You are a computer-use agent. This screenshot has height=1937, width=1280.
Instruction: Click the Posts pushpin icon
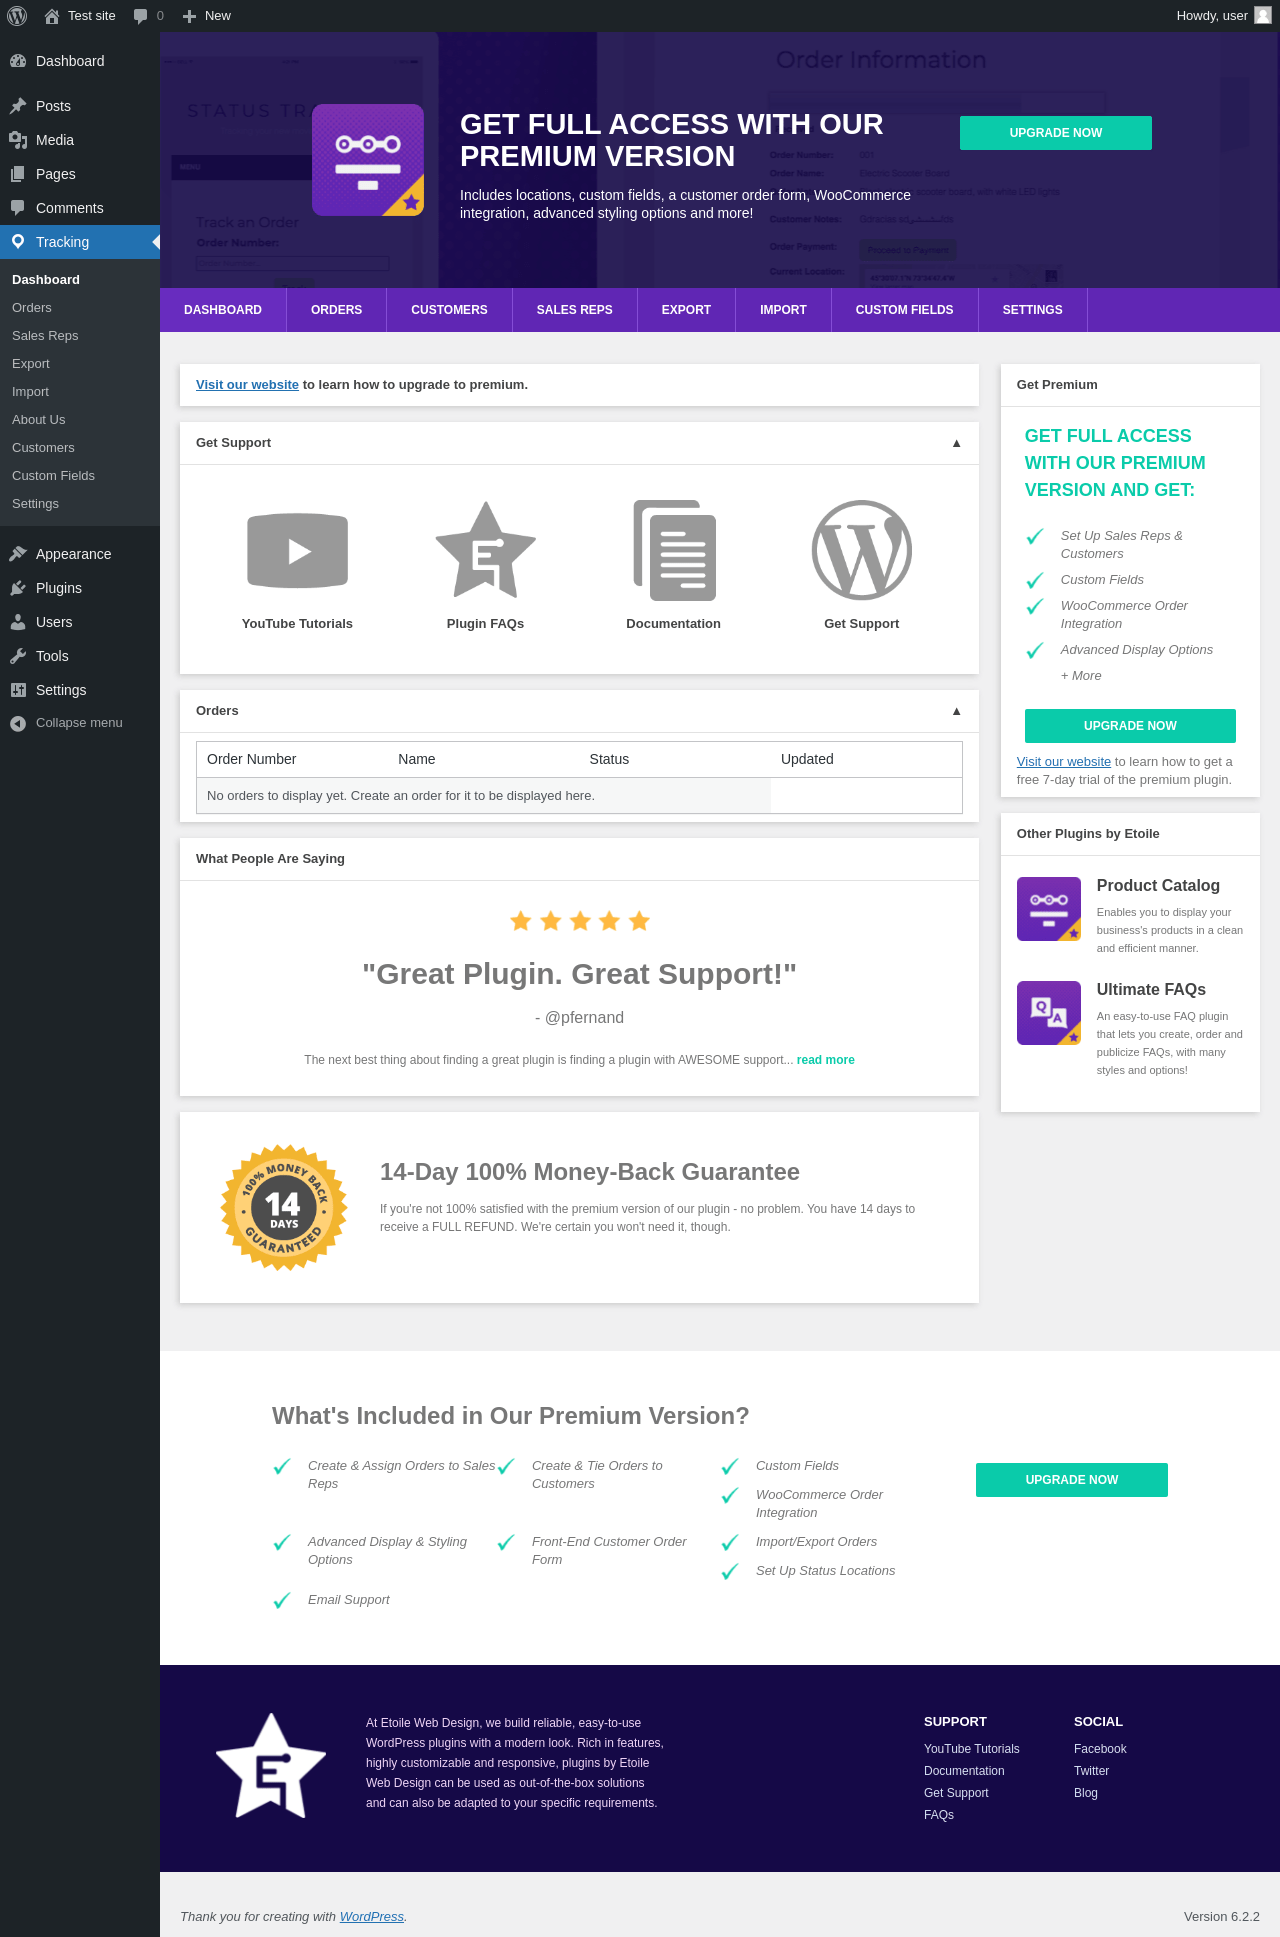click(x=18, y=106)
